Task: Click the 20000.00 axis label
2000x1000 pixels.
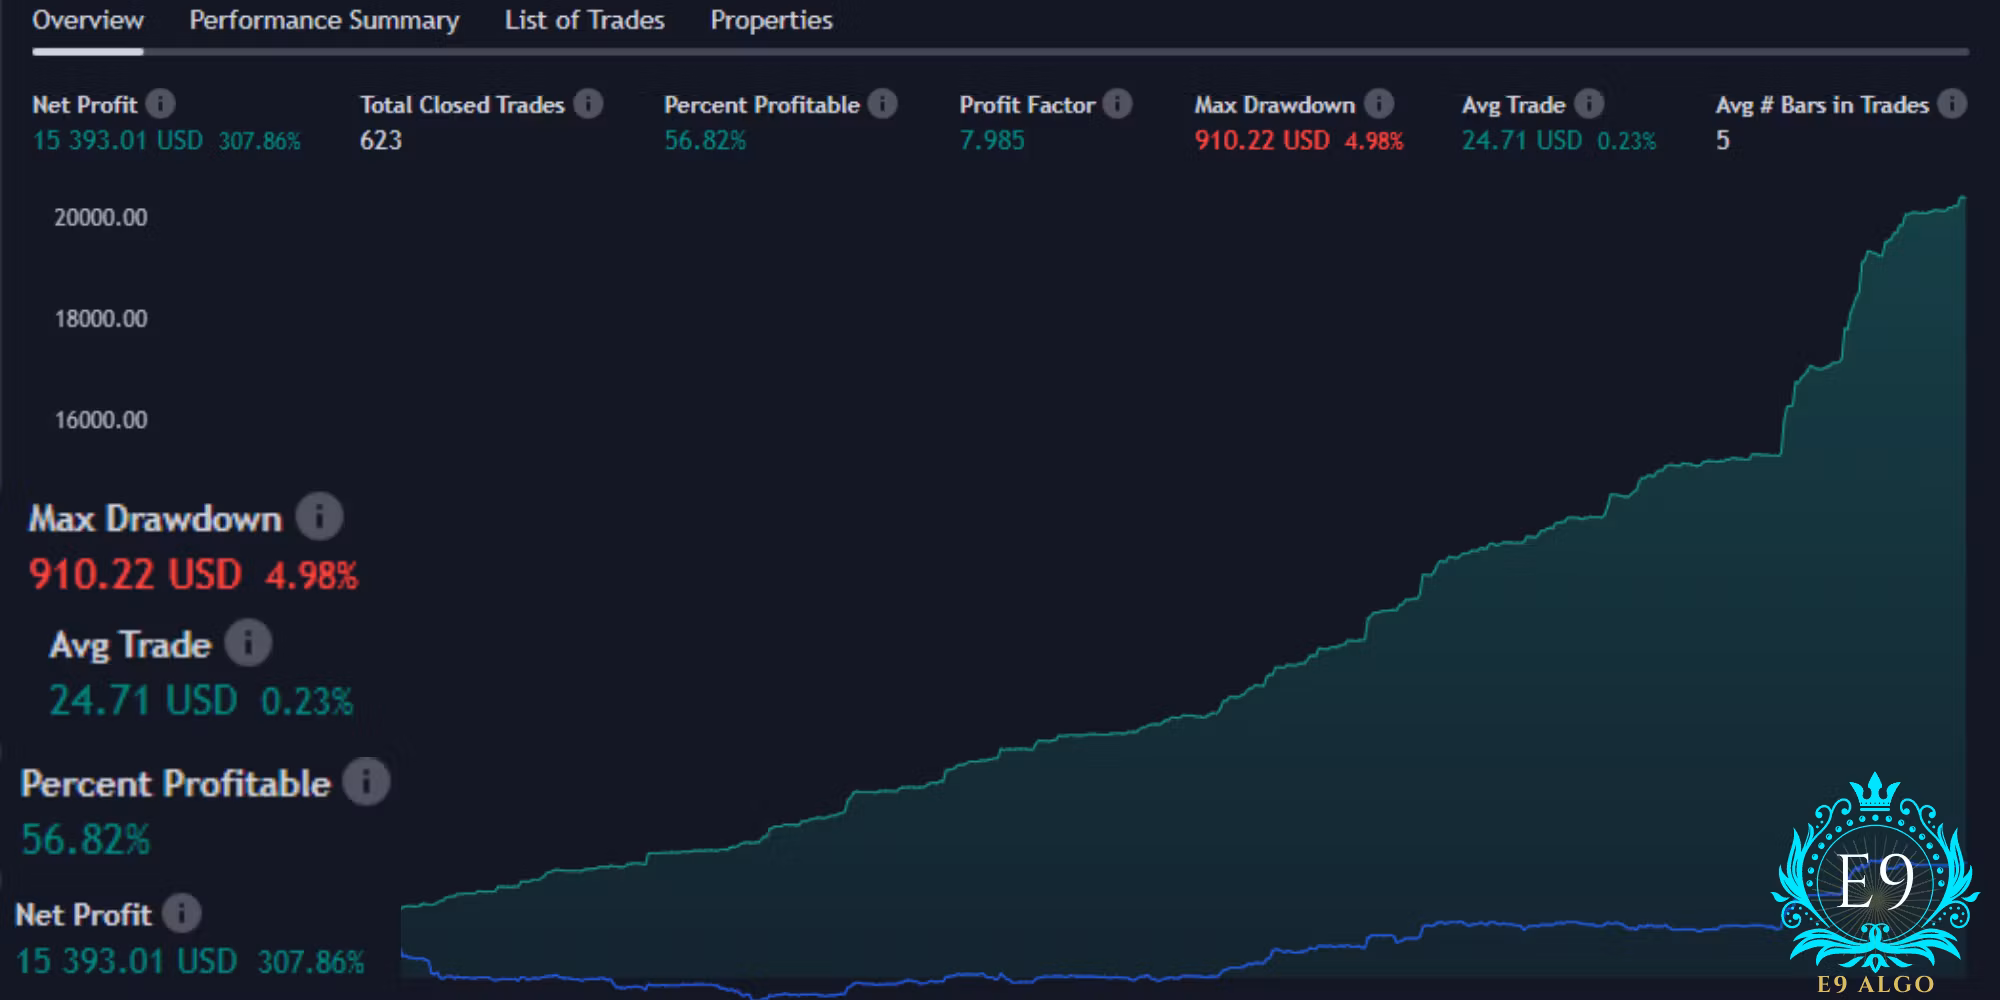Action: (101, 218)
